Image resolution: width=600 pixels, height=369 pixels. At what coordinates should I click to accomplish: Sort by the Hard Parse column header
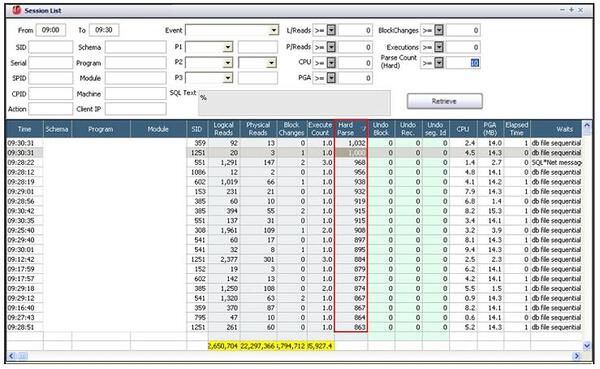coord(351,129)
